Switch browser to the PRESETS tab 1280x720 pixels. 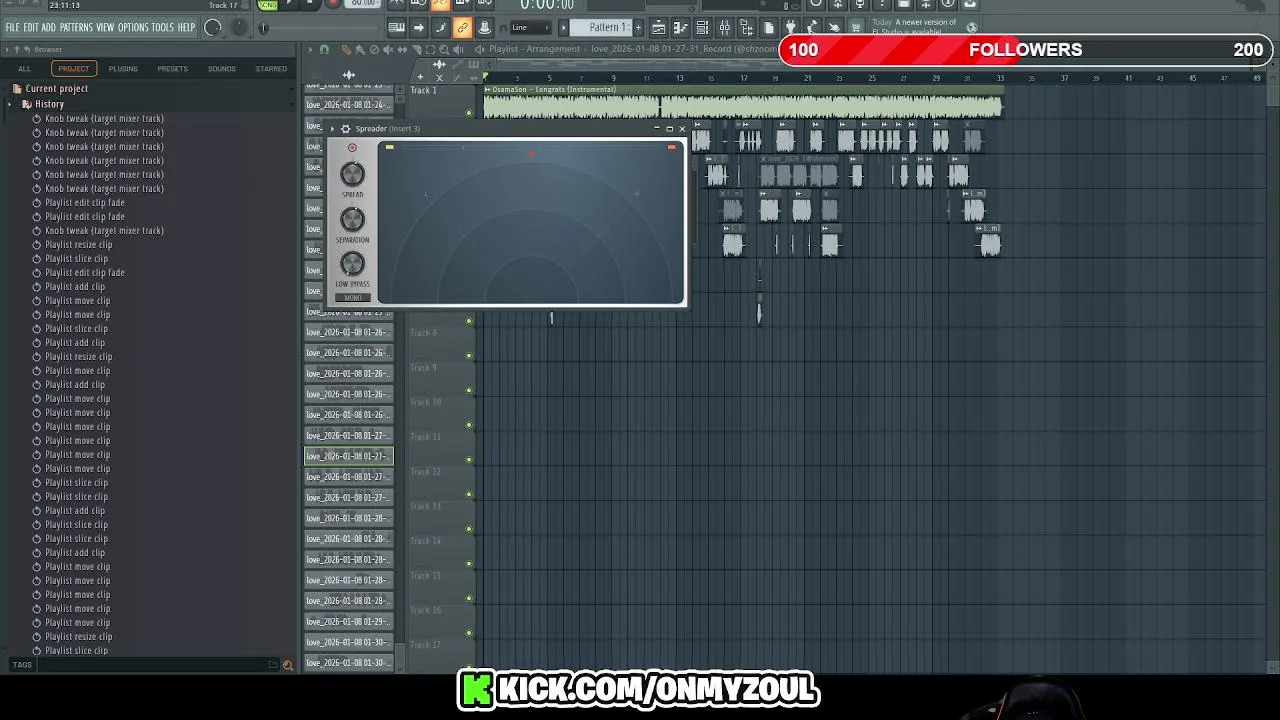pos(172,69)
